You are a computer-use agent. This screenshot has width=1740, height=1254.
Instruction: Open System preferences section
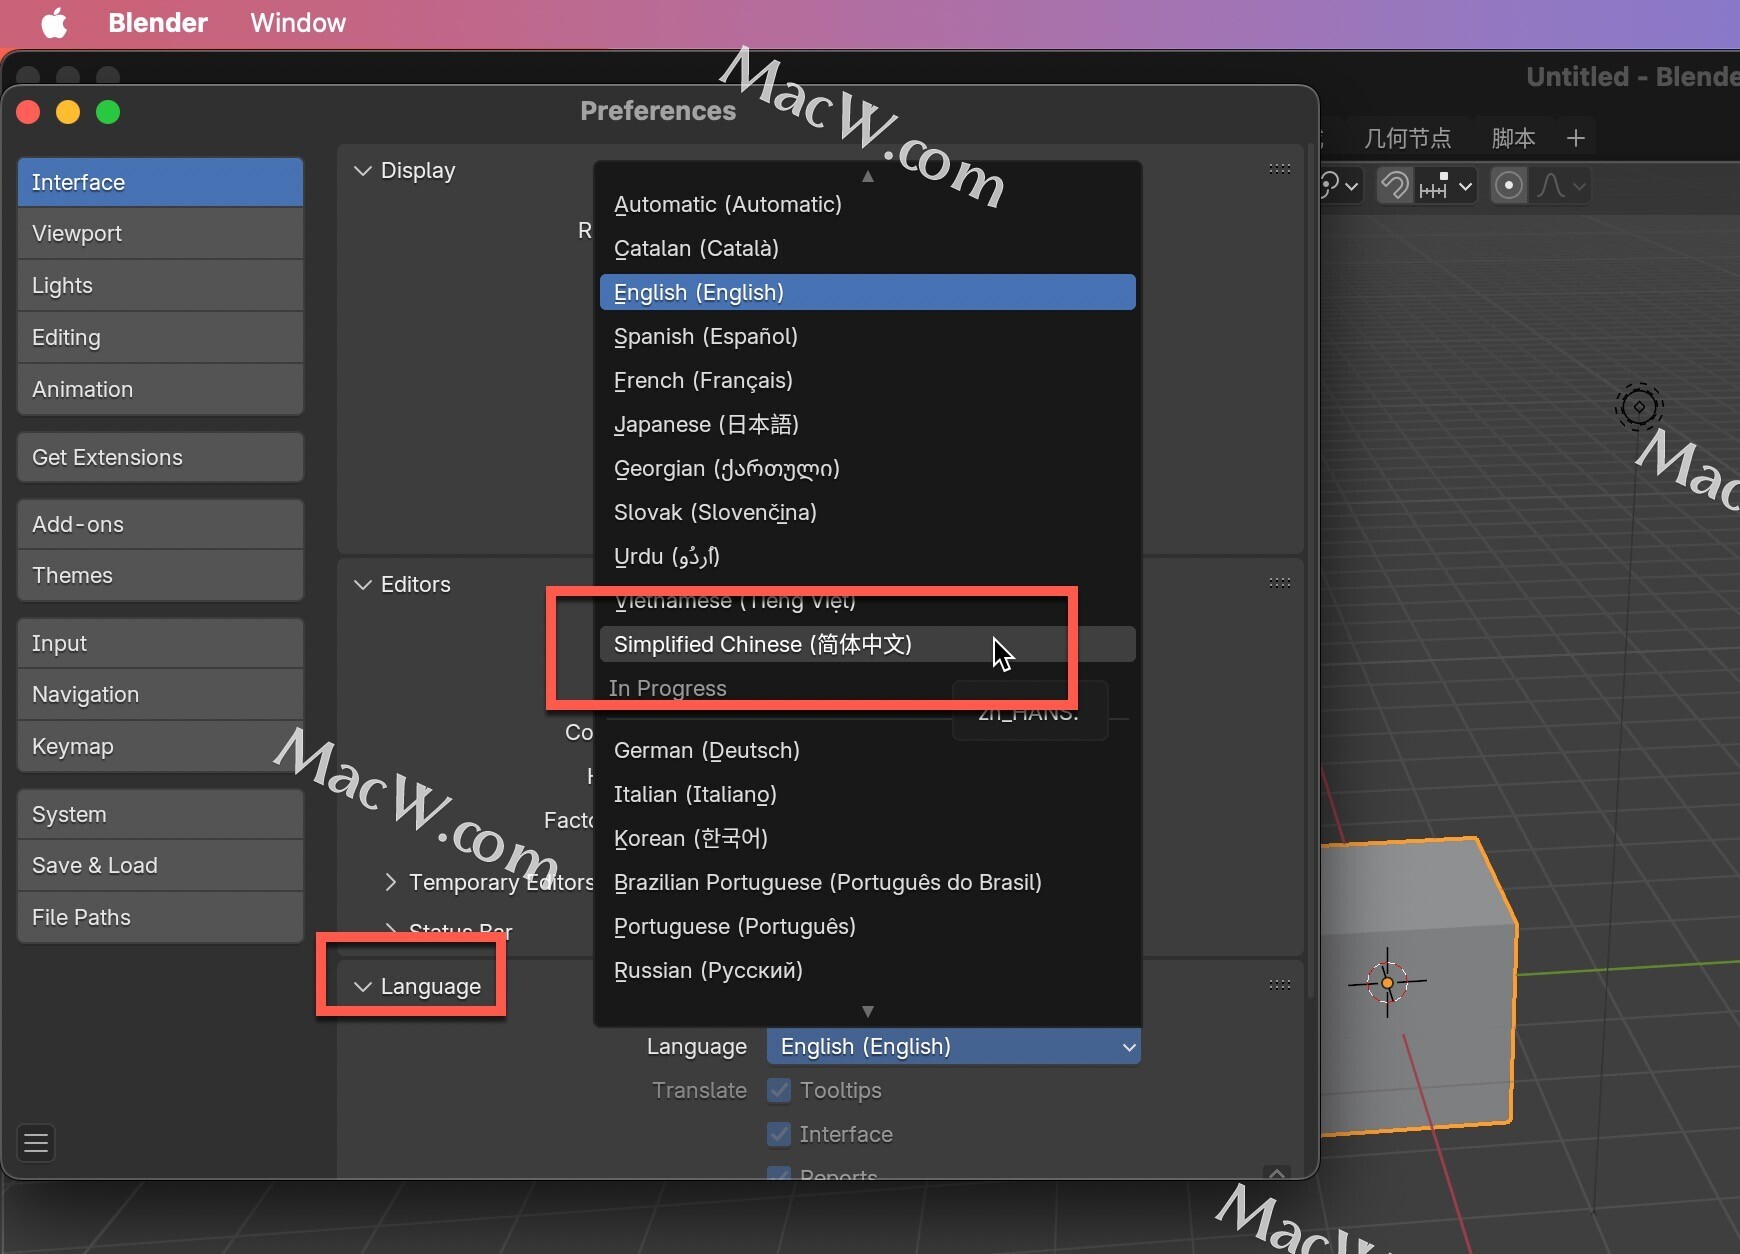point(160,814)
